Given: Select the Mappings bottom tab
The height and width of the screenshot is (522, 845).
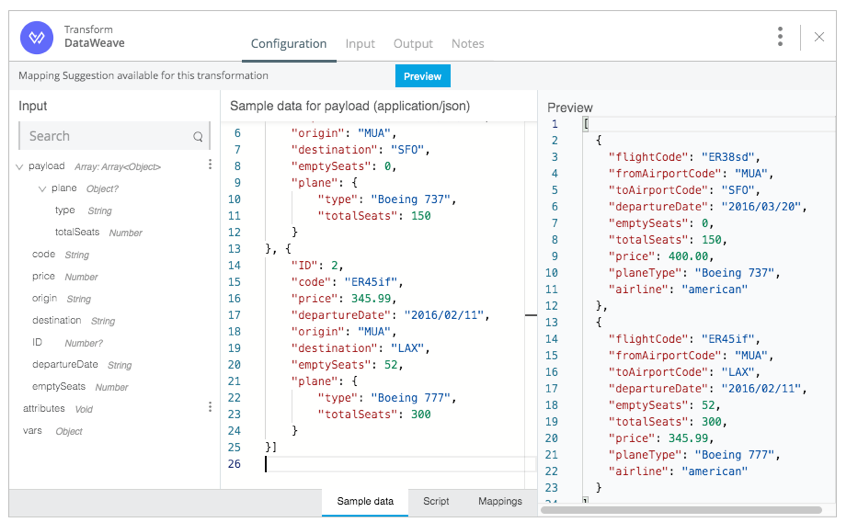Looking at the screenshot, I should coord(500,502).
